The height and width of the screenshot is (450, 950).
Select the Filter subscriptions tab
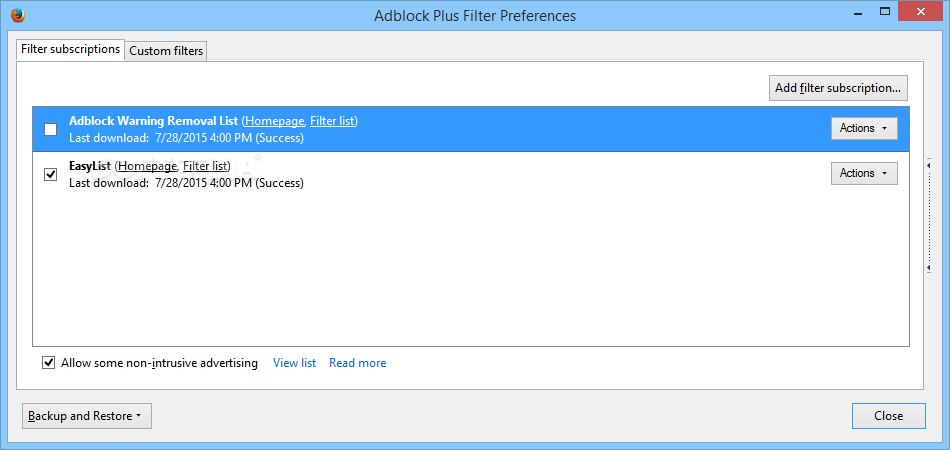pos(70,49)
